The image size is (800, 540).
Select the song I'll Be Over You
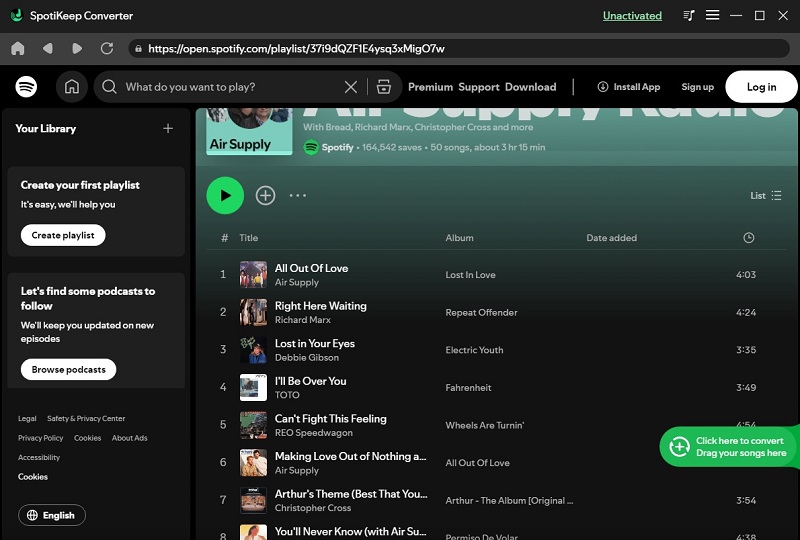pyautogui.click(x=310, y=381)
